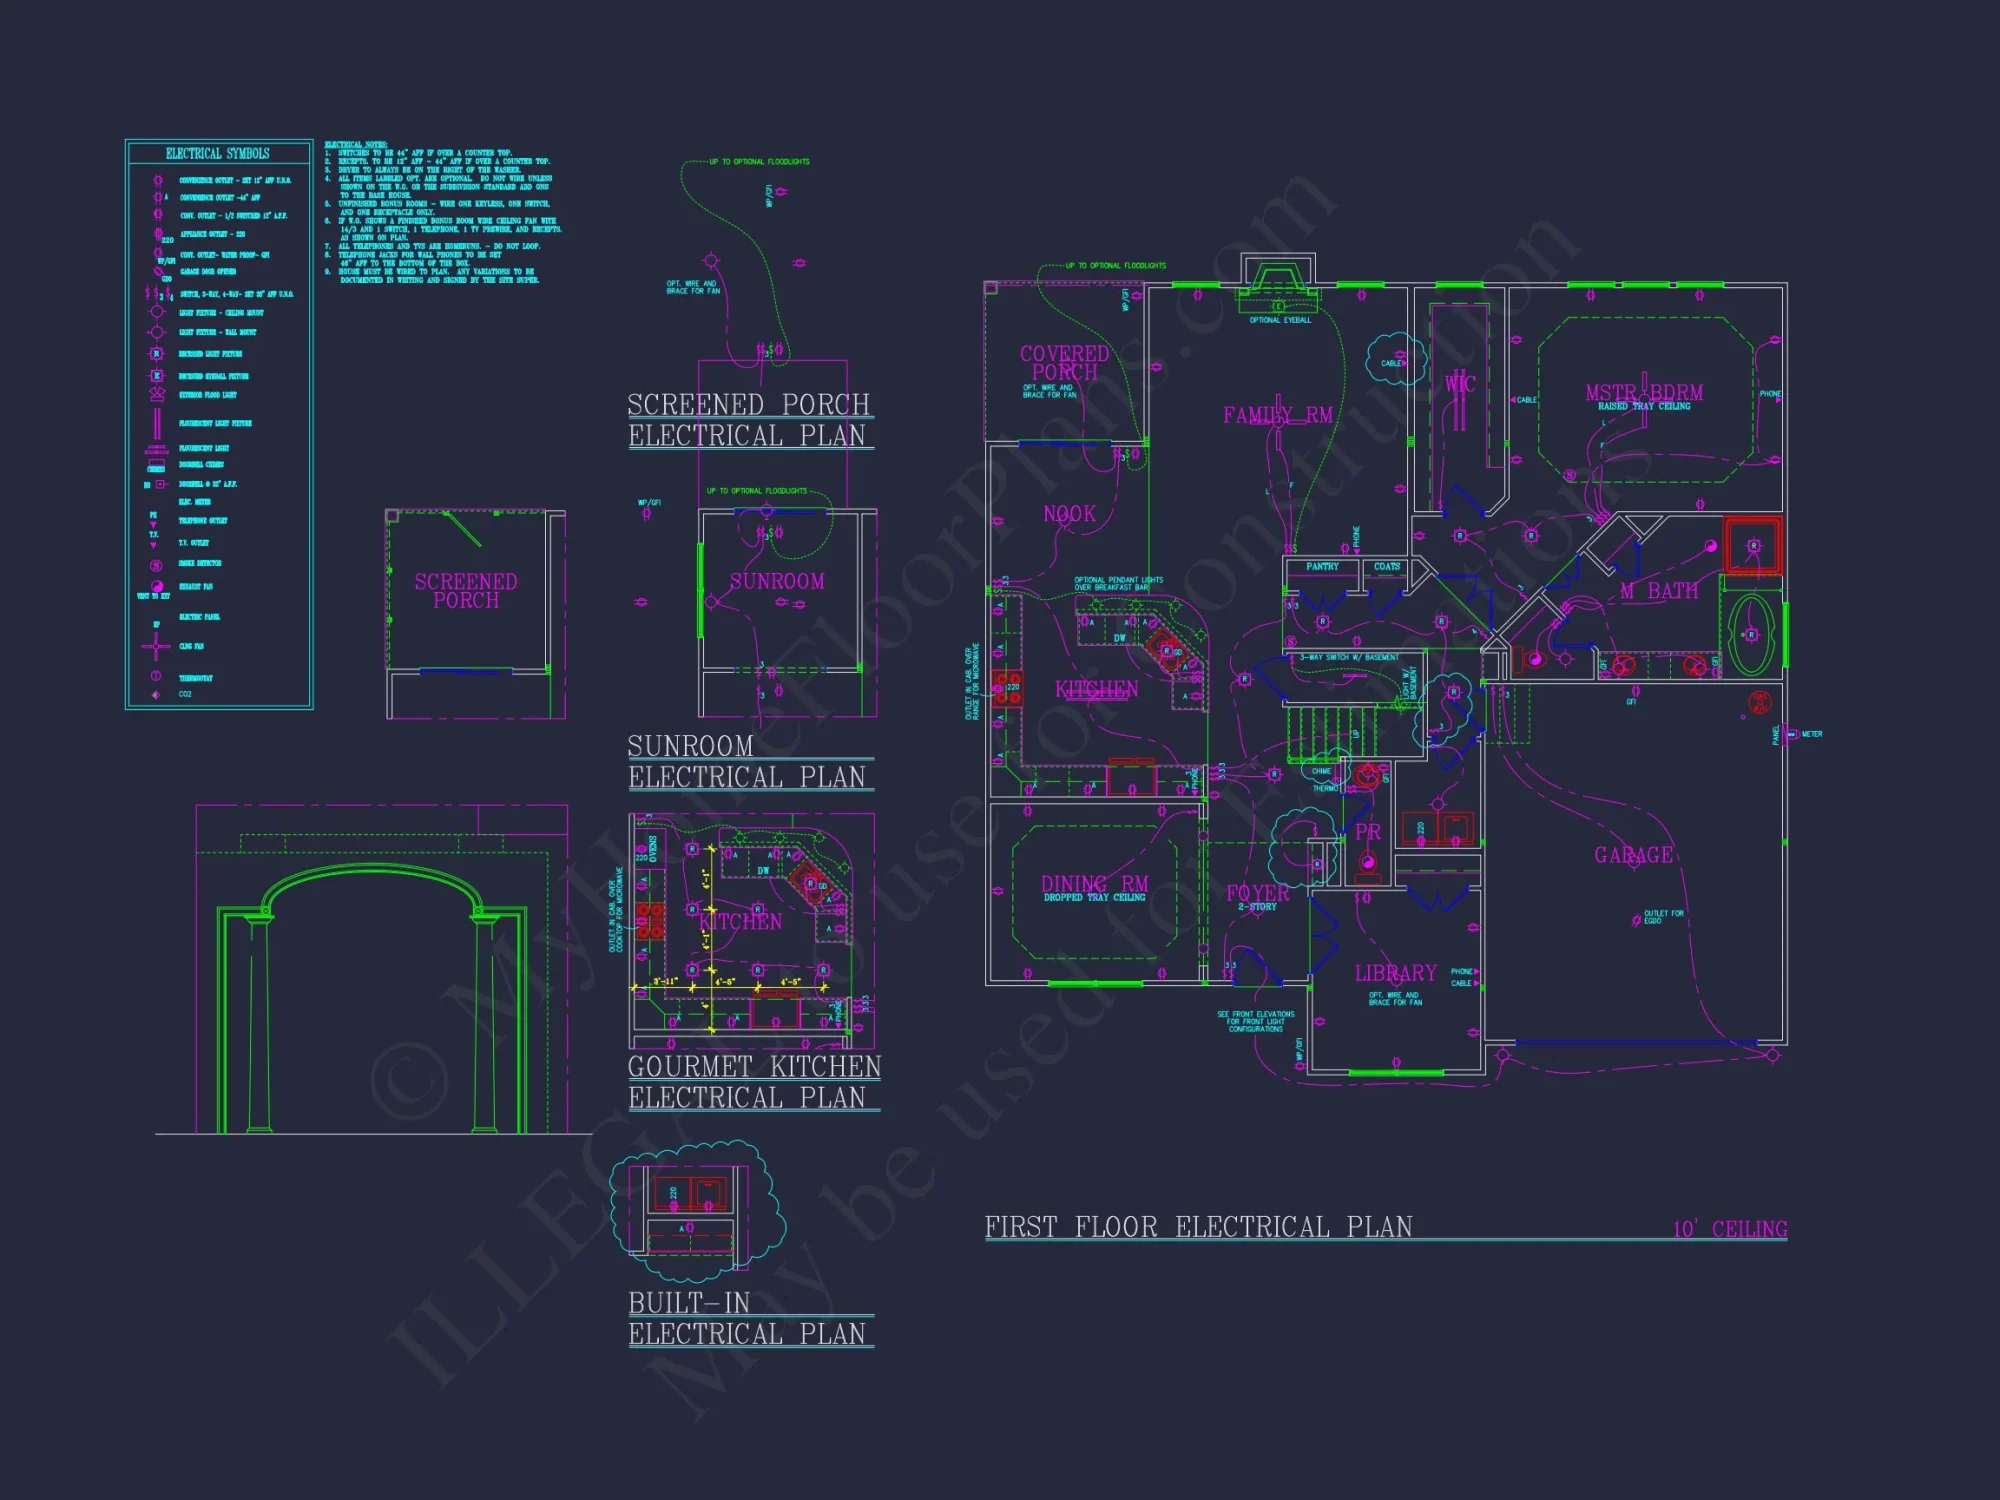The image size is (2000, 1500).
Task: Select the garage door opener legend symbol
Action: (x=157, y=272)
